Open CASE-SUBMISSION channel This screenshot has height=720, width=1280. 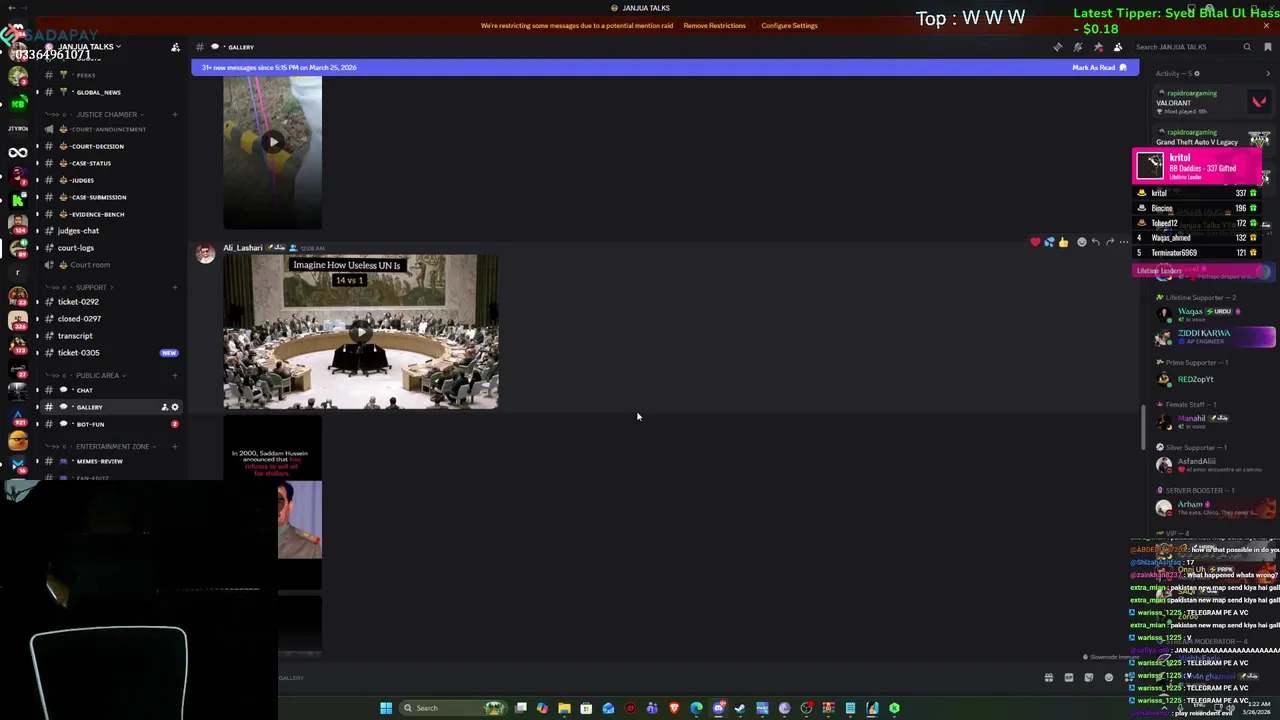tap(110, 197)
